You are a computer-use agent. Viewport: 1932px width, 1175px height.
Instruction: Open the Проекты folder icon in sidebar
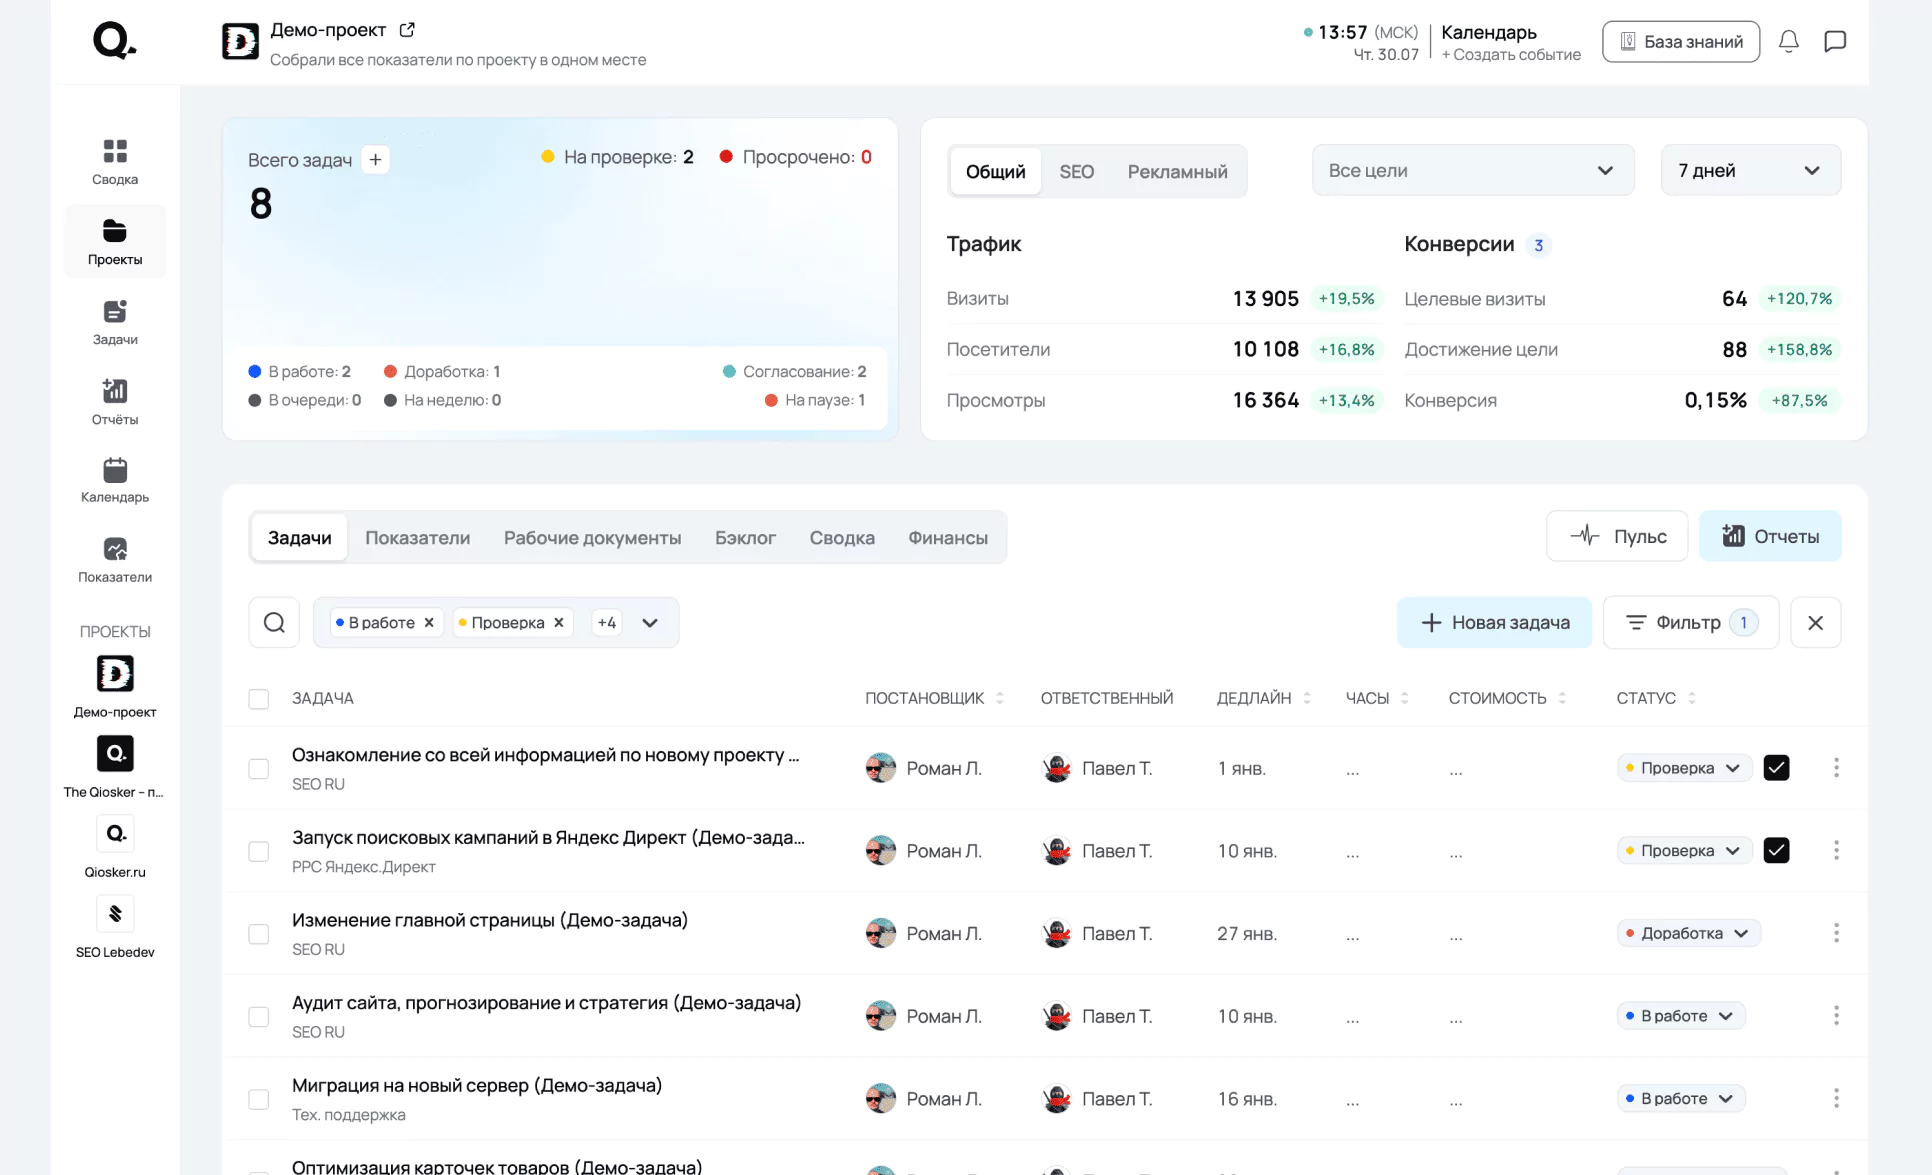tap(115, 231)
